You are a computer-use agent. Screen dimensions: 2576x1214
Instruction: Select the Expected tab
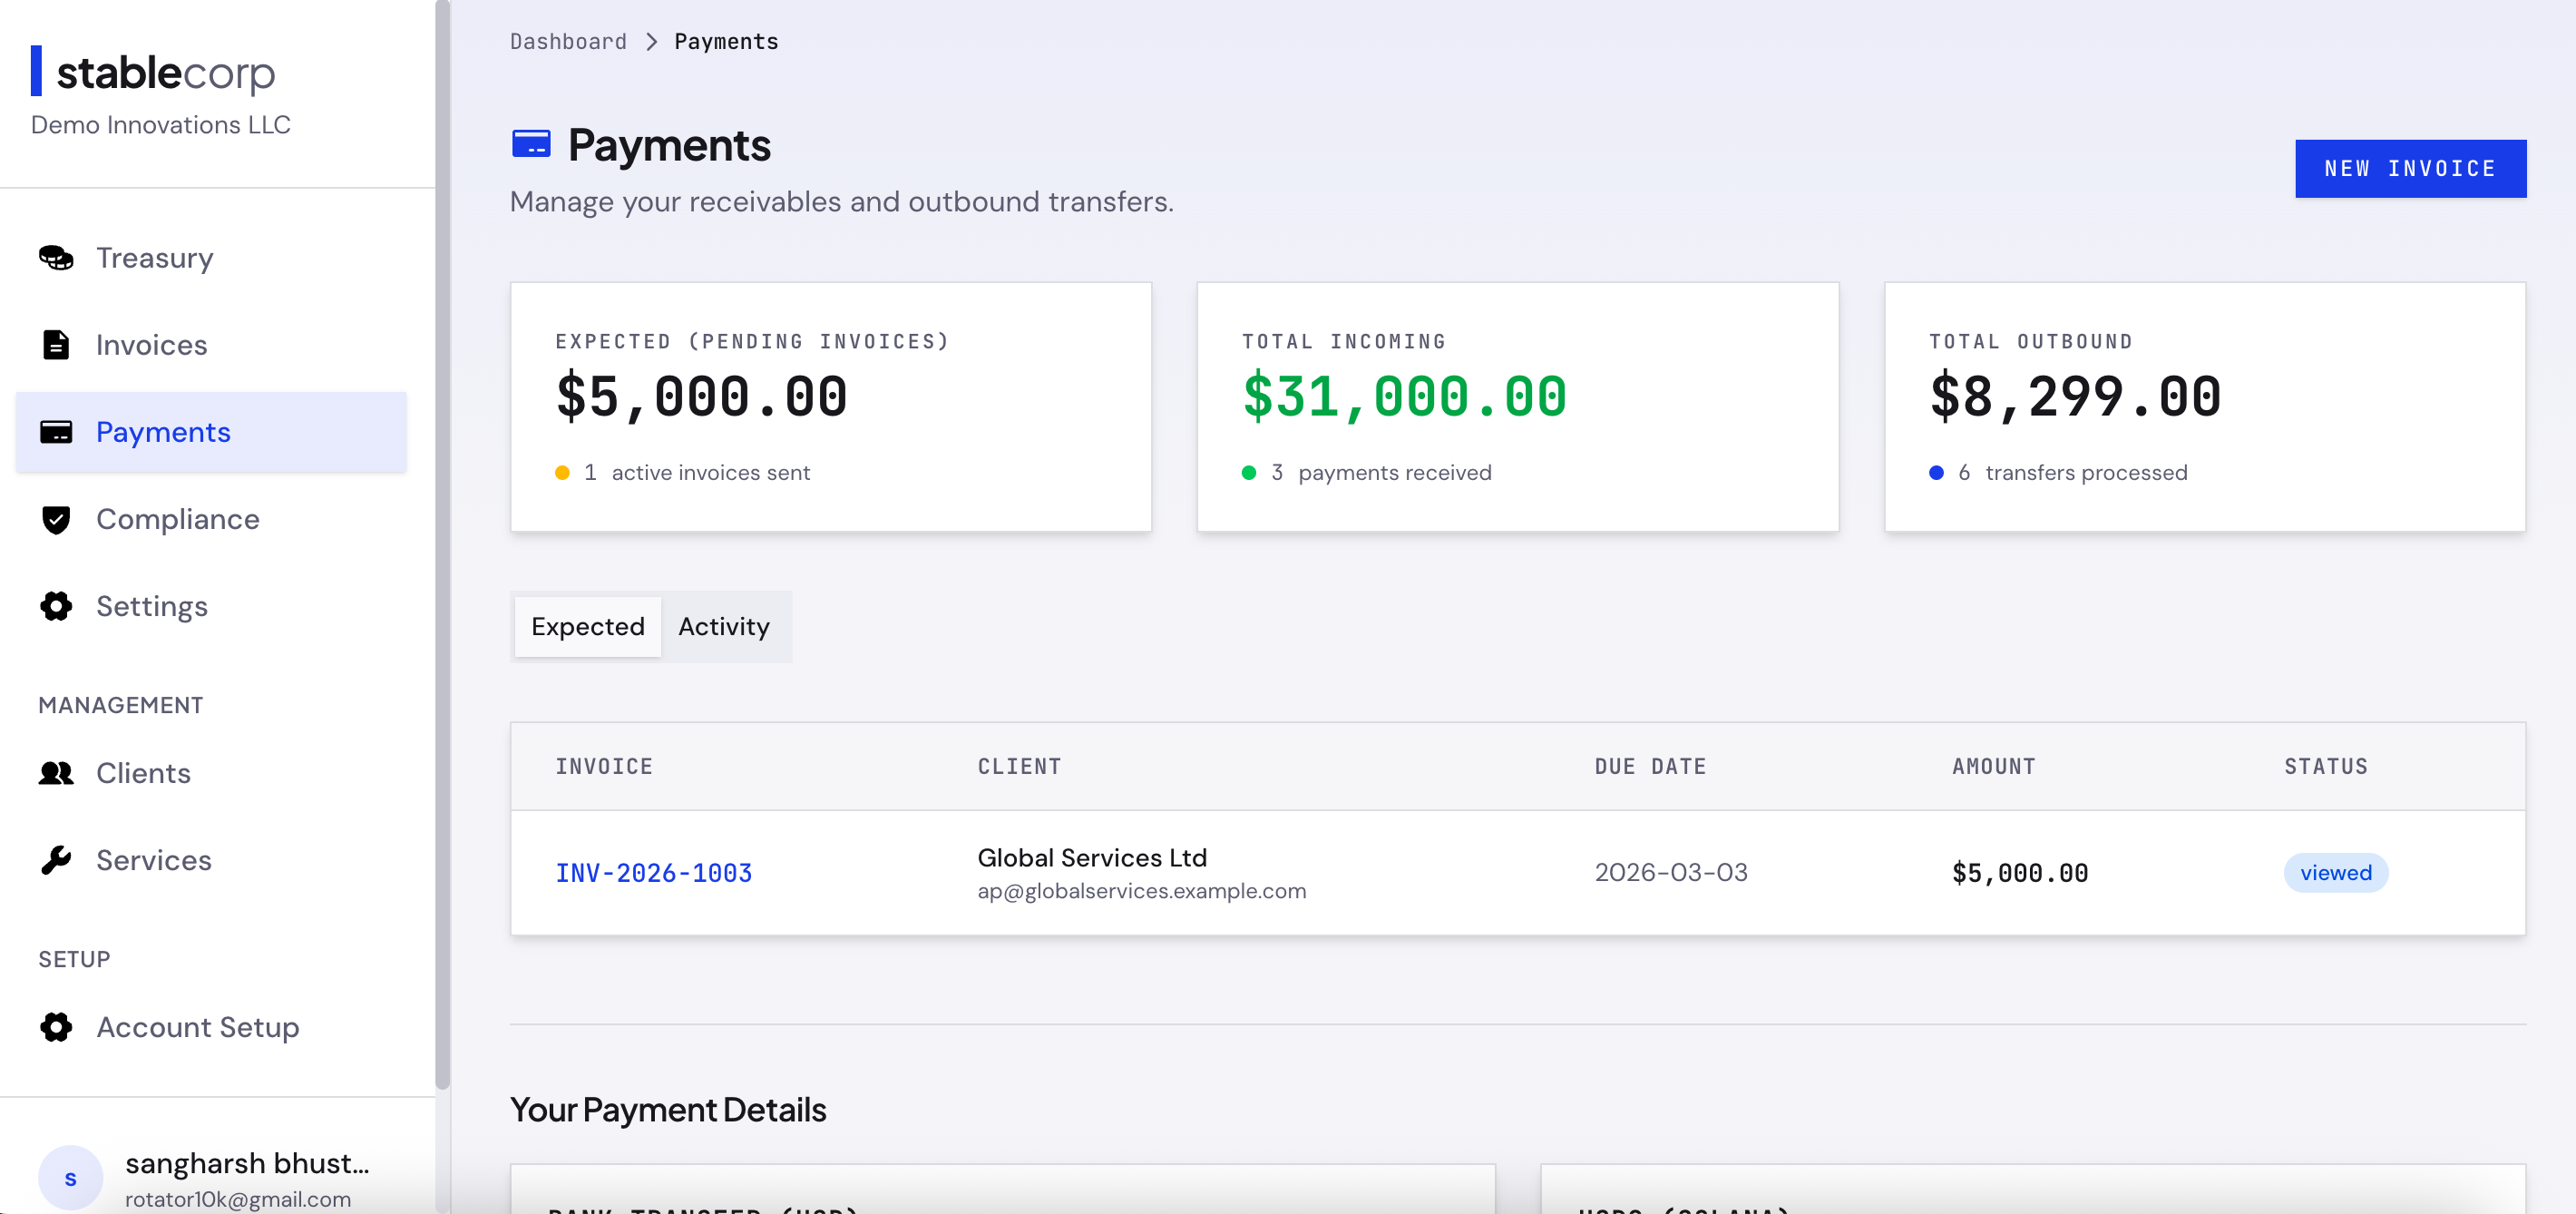(588, 627)
